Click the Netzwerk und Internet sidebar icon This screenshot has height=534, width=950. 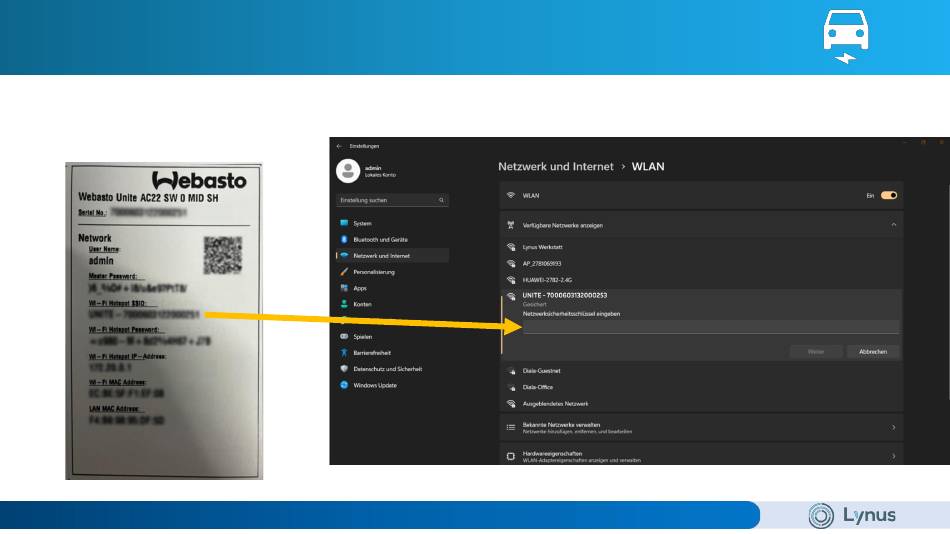(344, 256)
